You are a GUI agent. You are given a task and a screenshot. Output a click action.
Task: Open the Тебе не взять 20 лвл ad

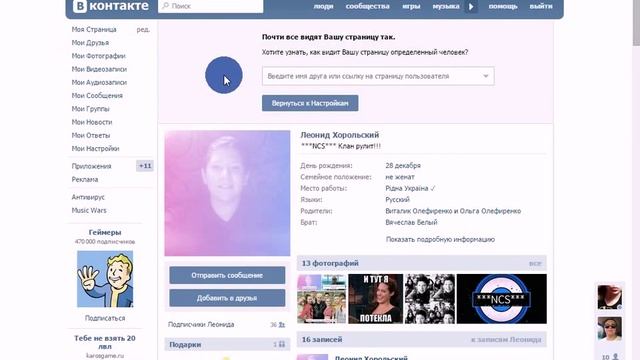point(105,342)
